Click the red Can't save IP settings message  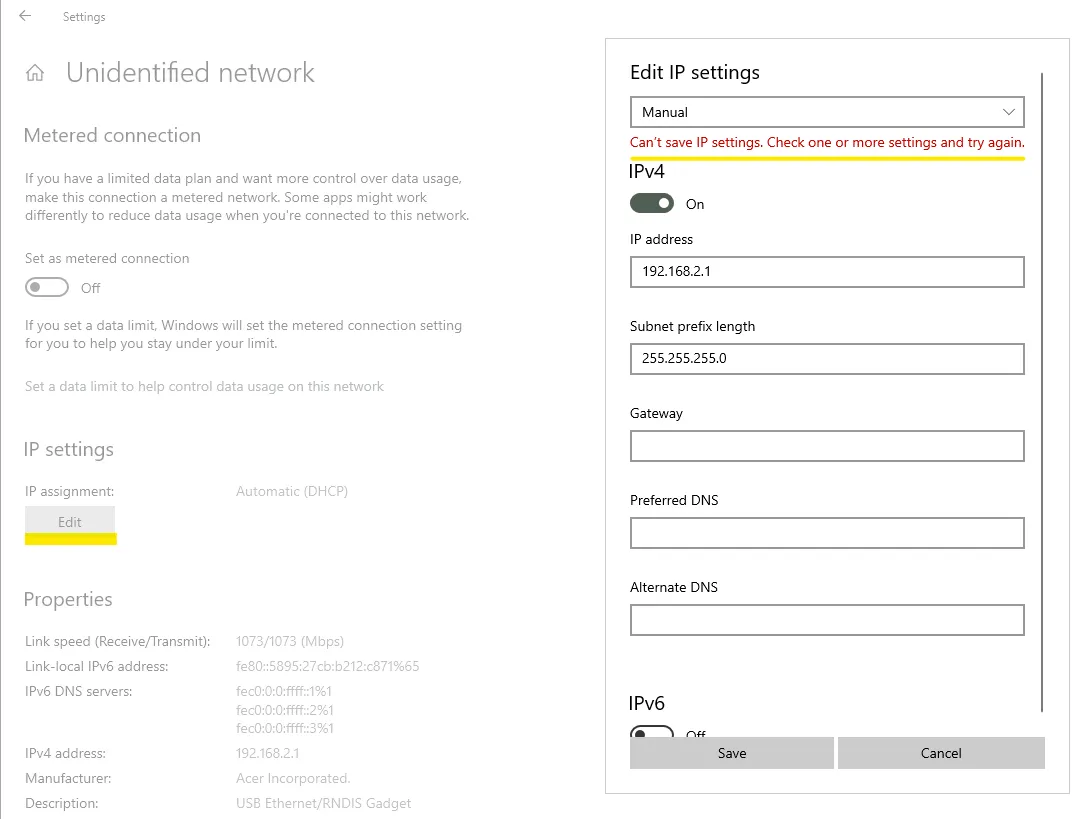click(826, 142)
